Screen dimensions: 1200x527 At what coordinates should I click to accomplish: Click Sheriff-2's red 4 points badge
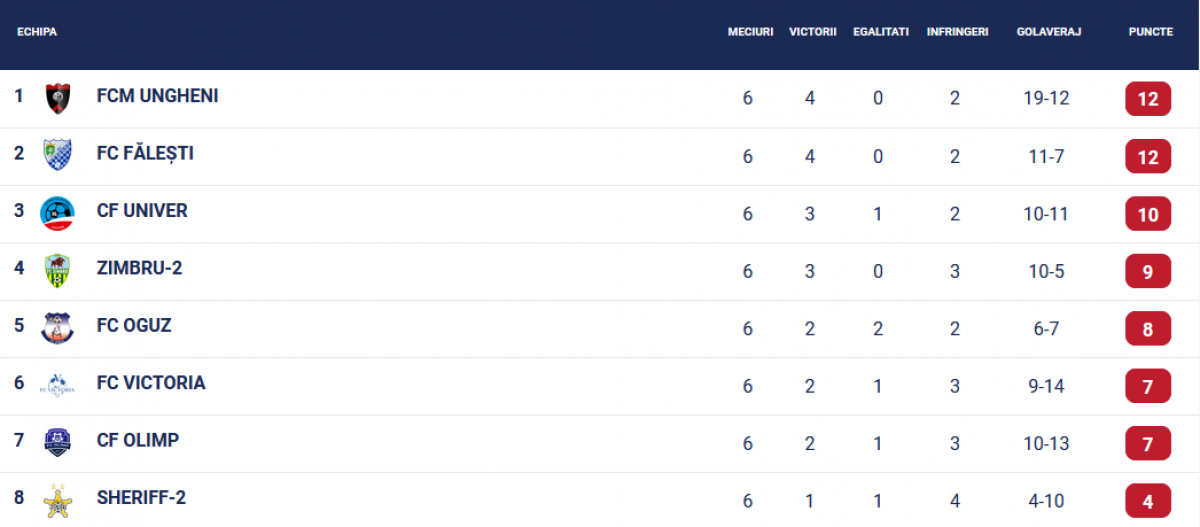tap(1147, 501)
